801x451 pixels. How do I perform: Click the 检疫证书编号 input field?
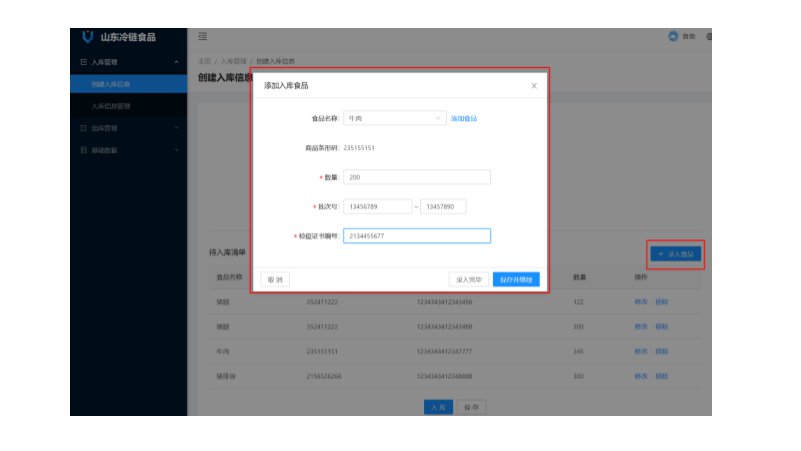pyautogui.click(x=416, y=236)
